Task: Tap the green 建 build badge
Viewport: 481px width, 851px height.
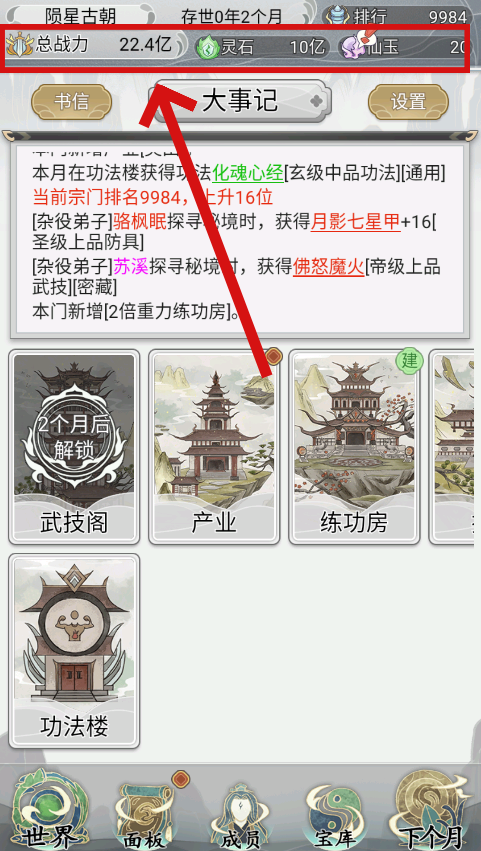Action: click(409, 360)
